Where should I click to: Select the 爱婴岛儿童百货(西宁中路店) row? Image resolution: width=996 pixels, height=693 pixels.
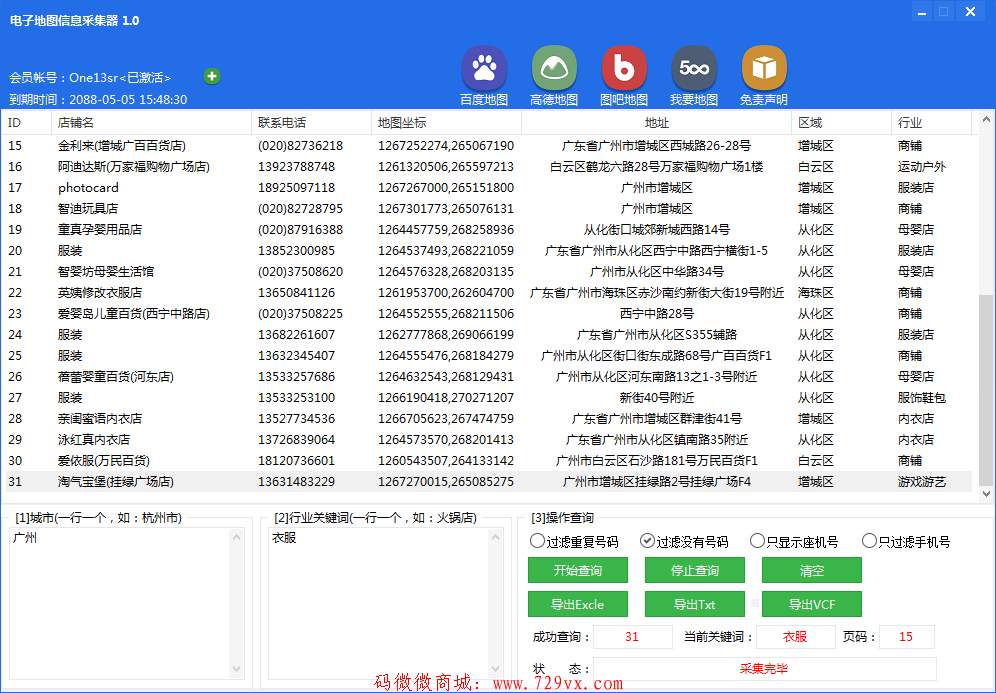coord(488,313)
